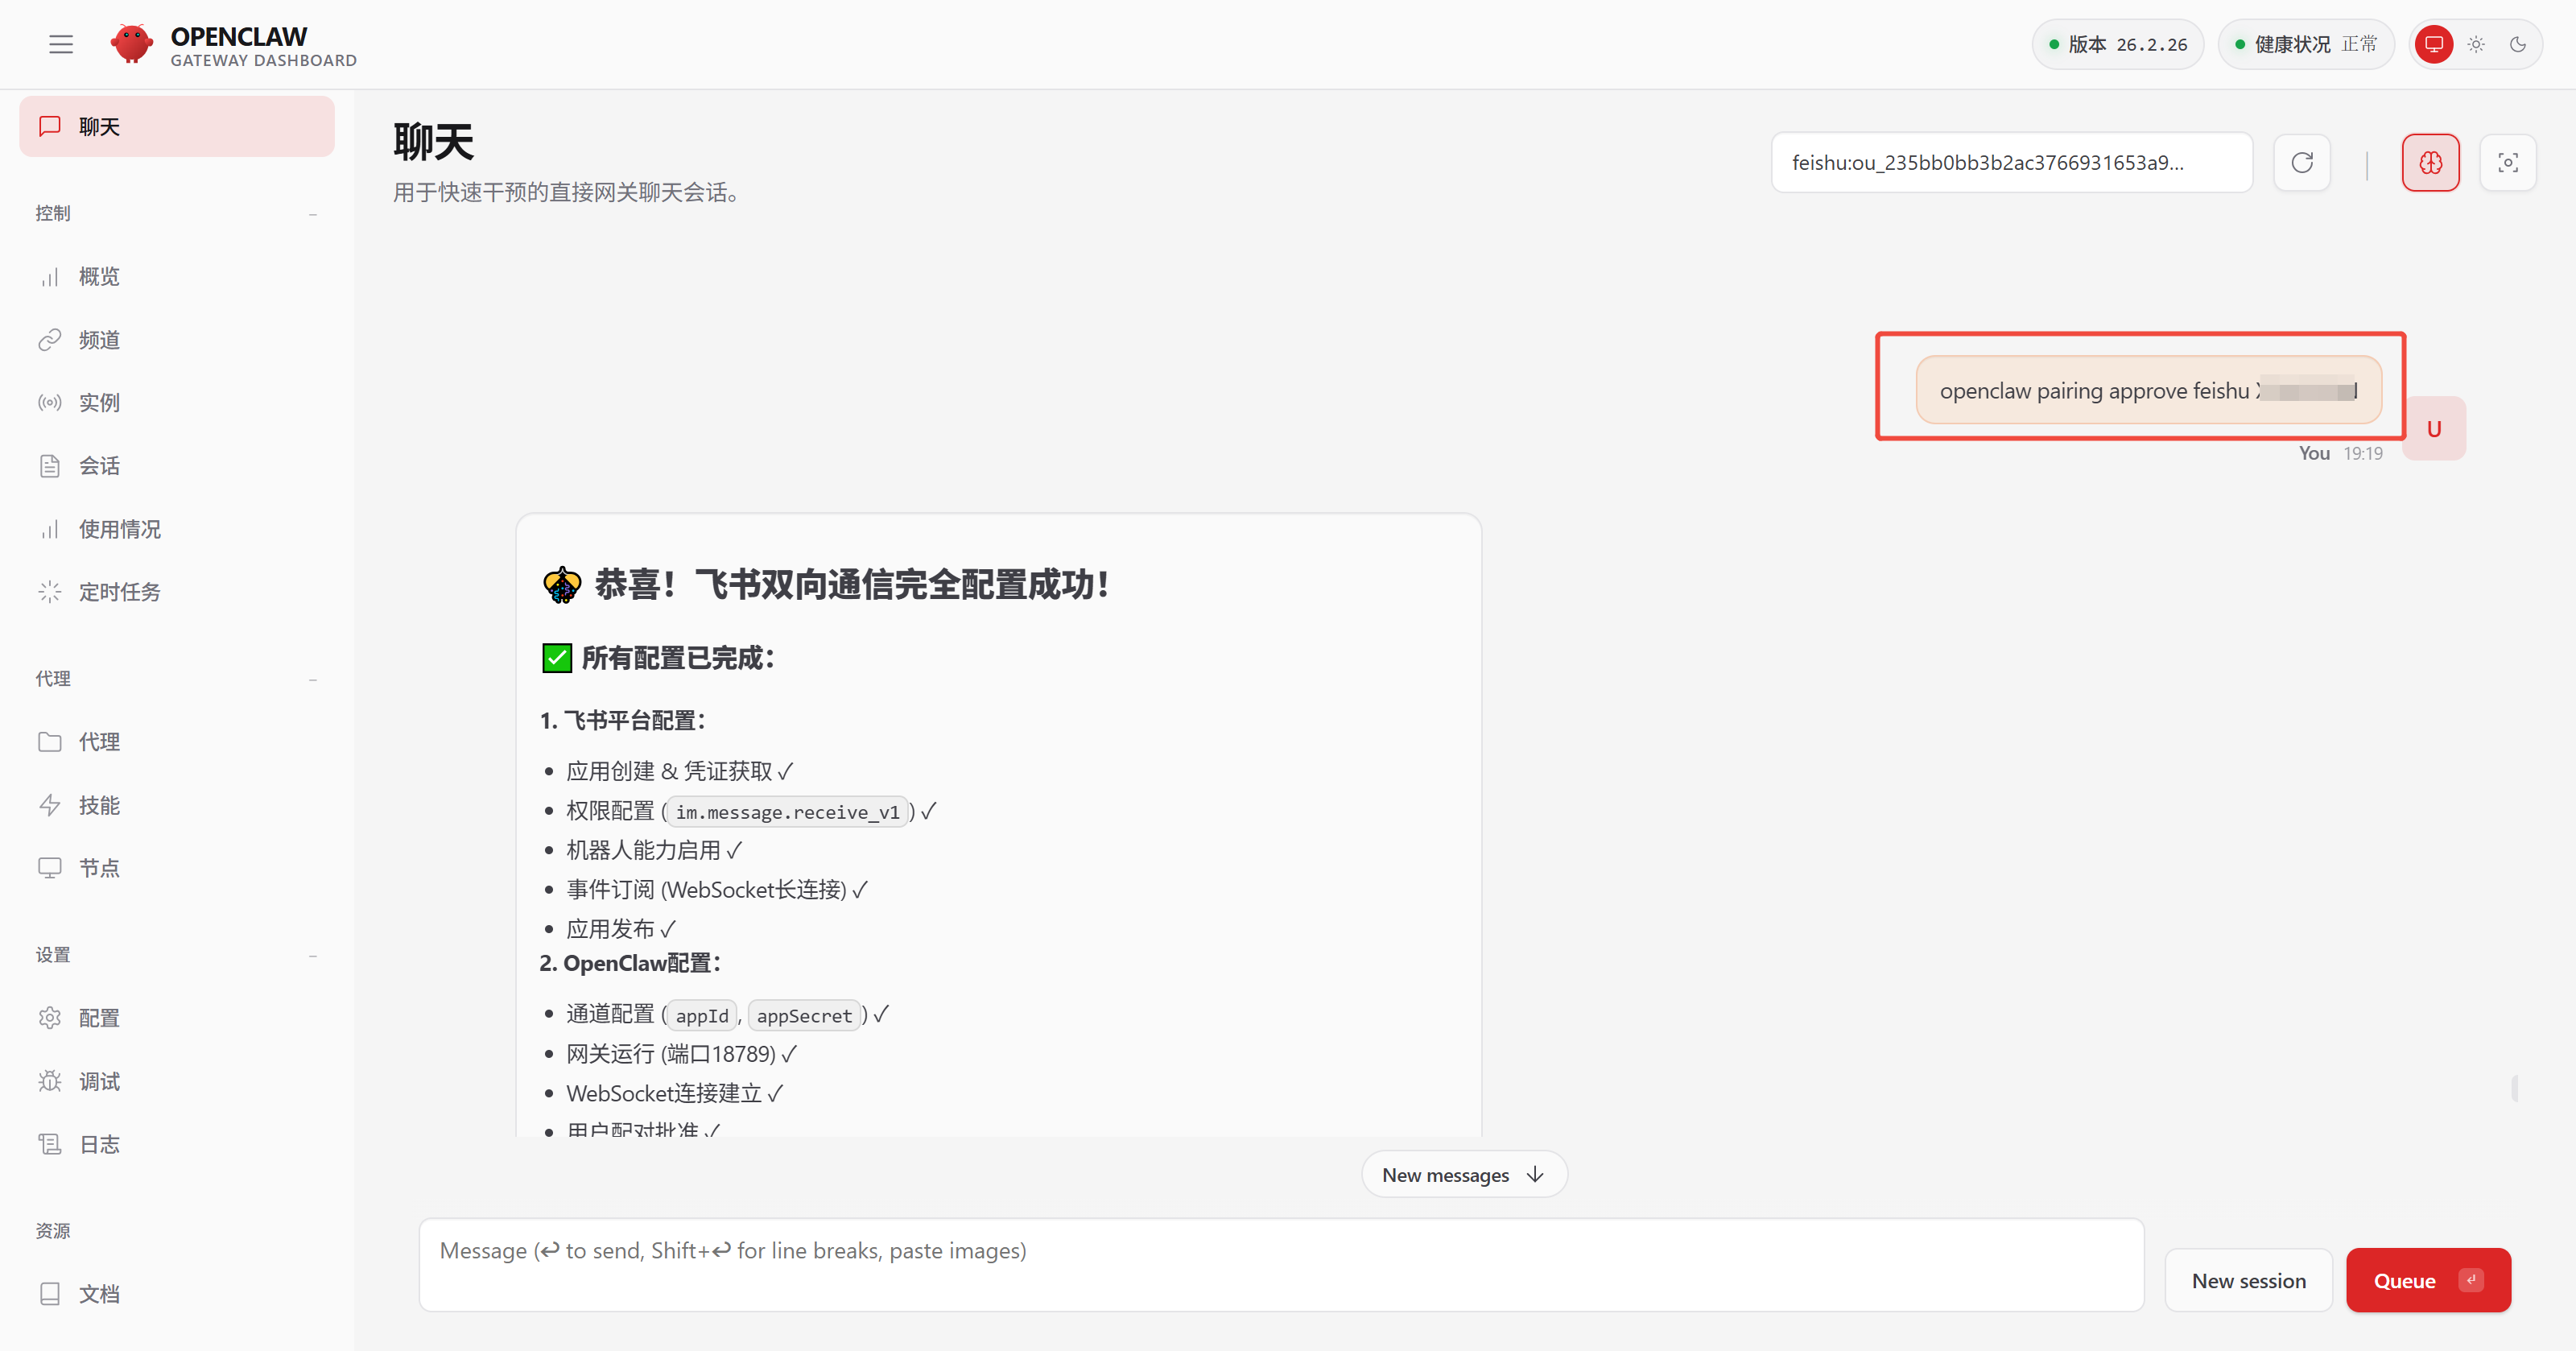2576x1351 pixels.
Task: Click the focus mode icon
Action: click(2507, 163)
